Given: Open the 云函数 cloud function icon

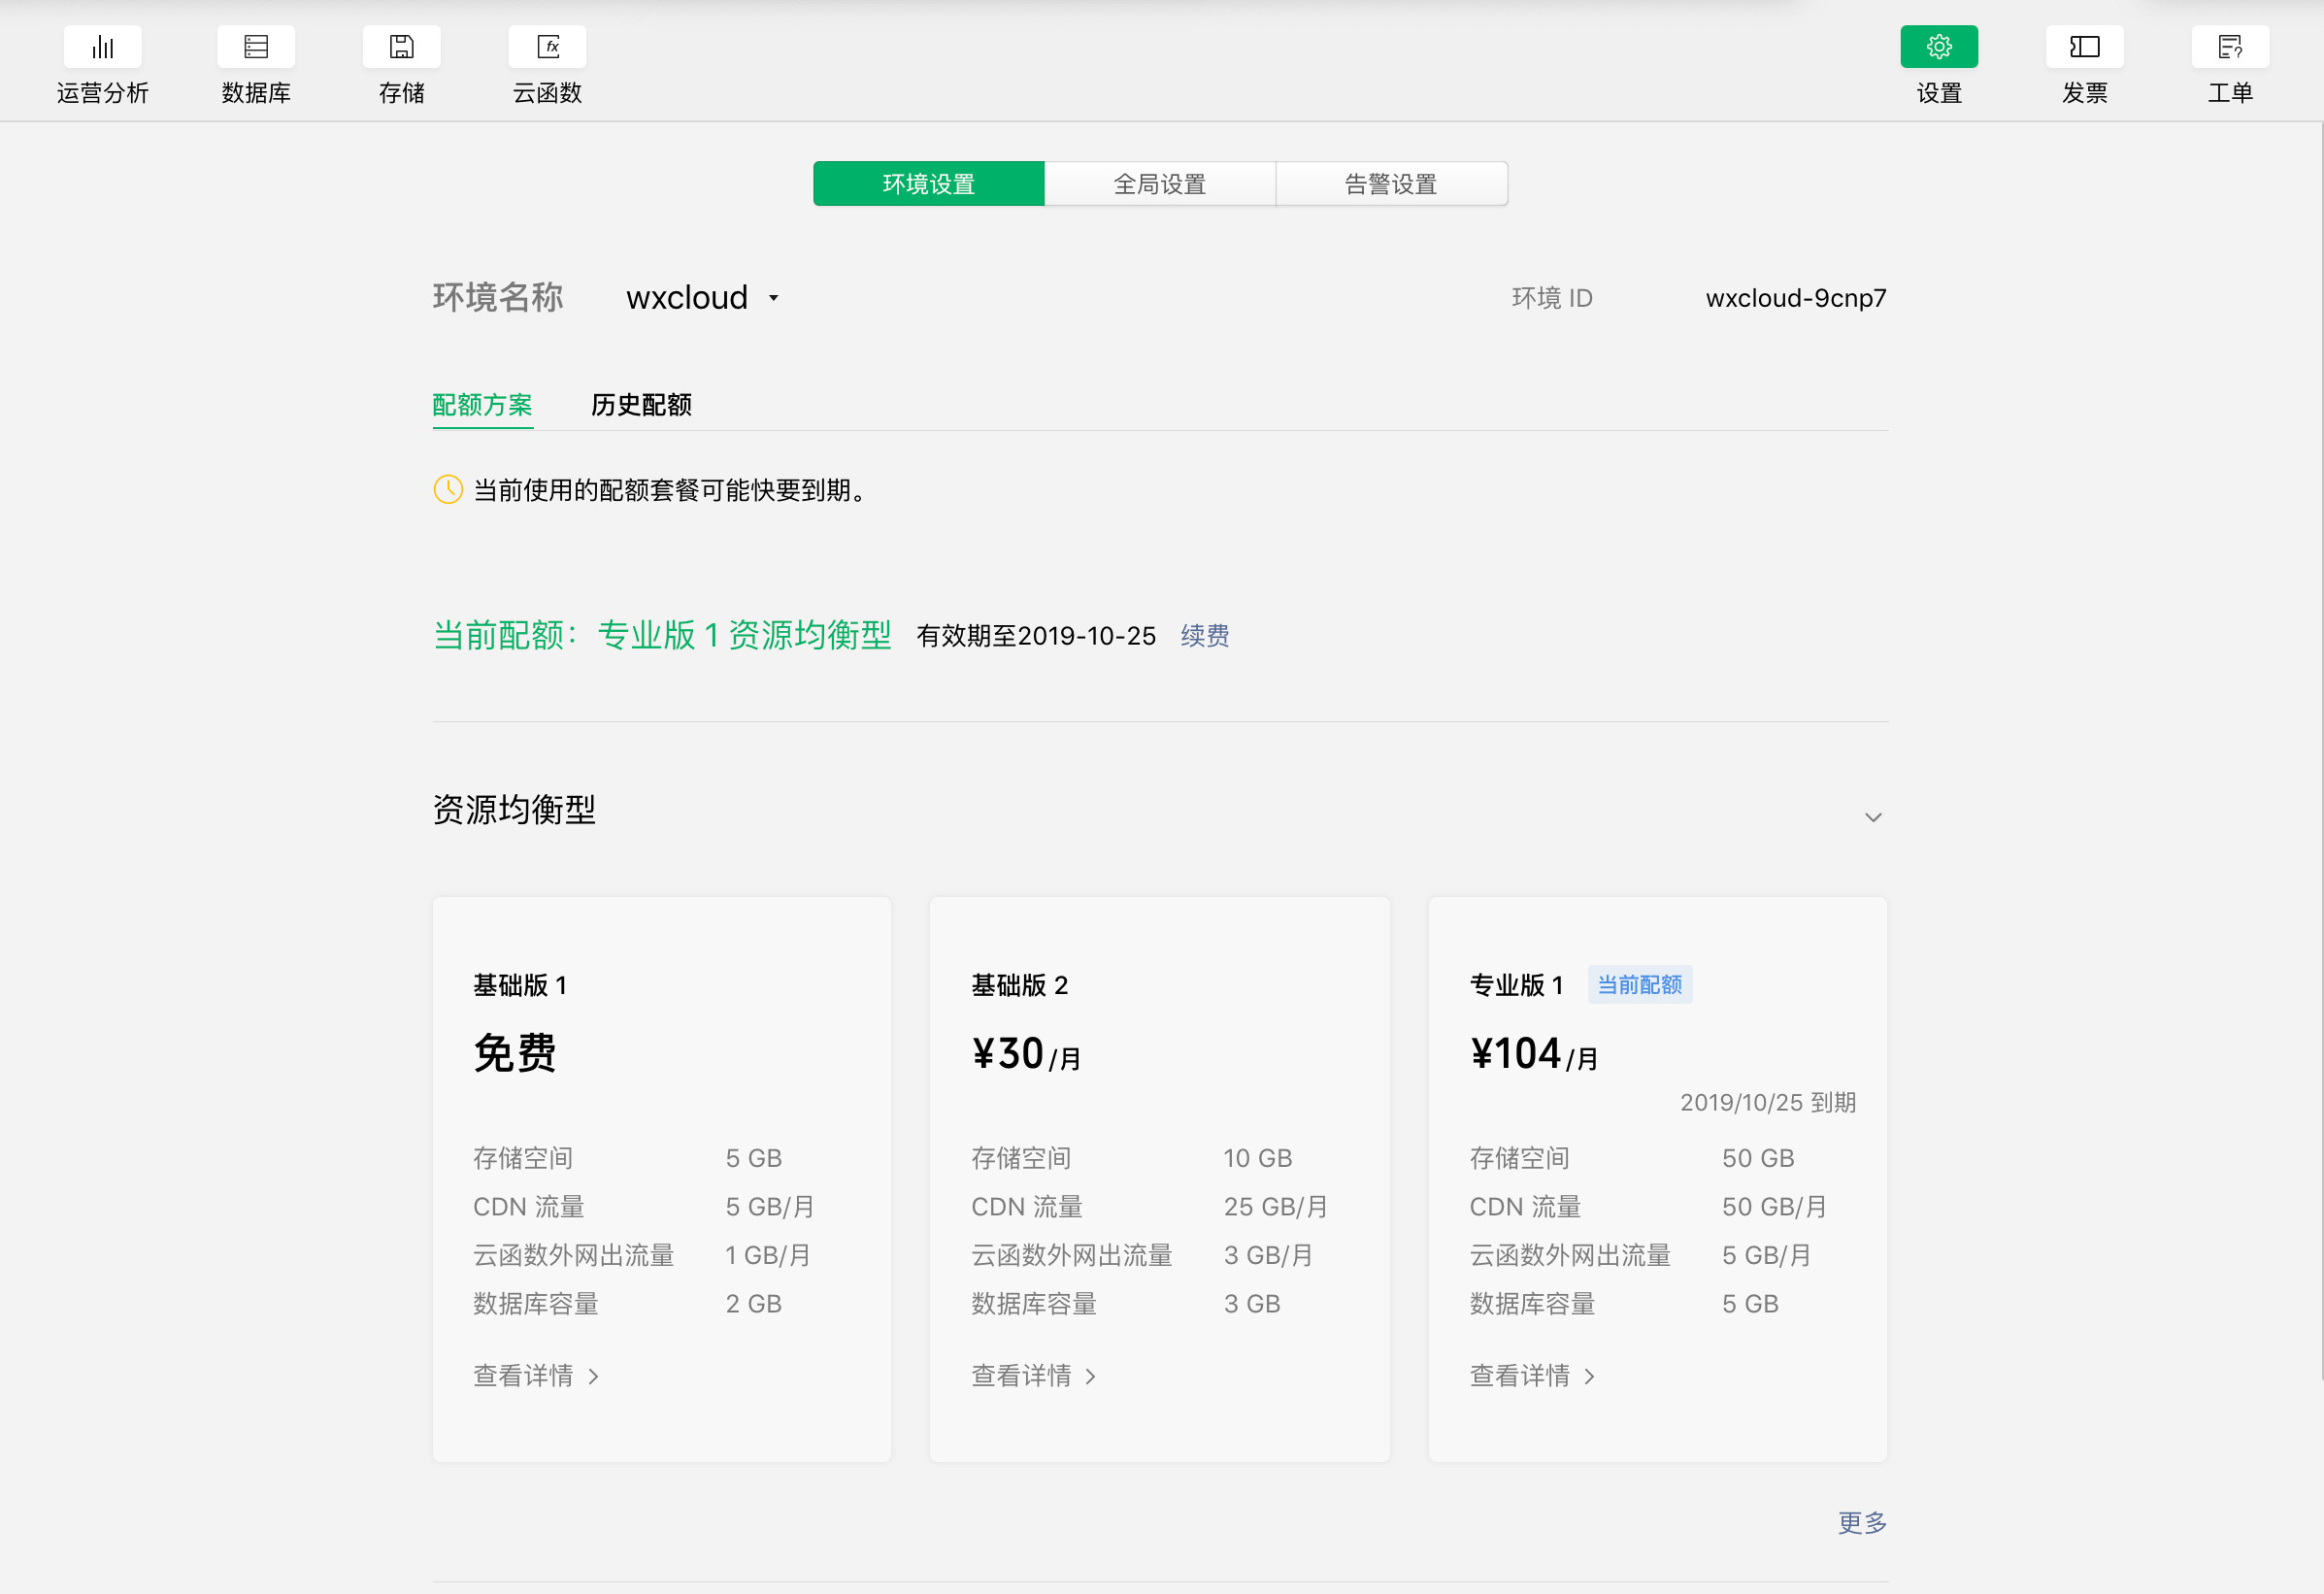Looking at the screenshot, I should [547, 47].
